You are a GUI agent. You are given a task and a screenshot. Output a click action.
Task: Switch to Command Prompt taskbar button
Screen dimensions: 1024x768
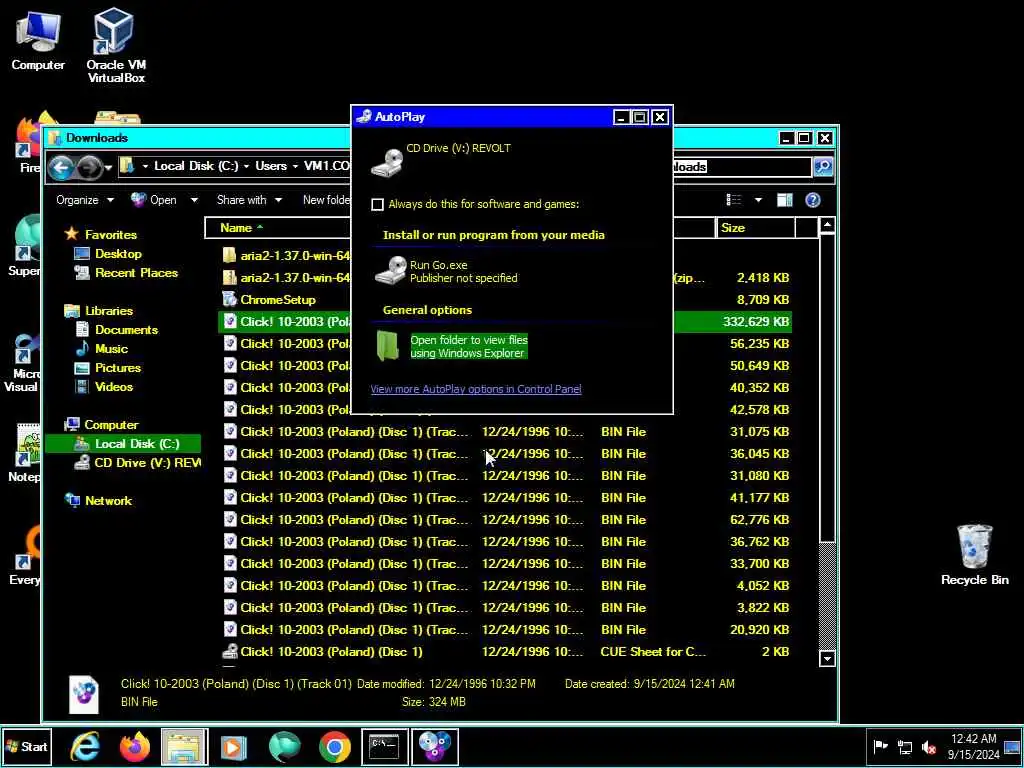tap(384, 746)
